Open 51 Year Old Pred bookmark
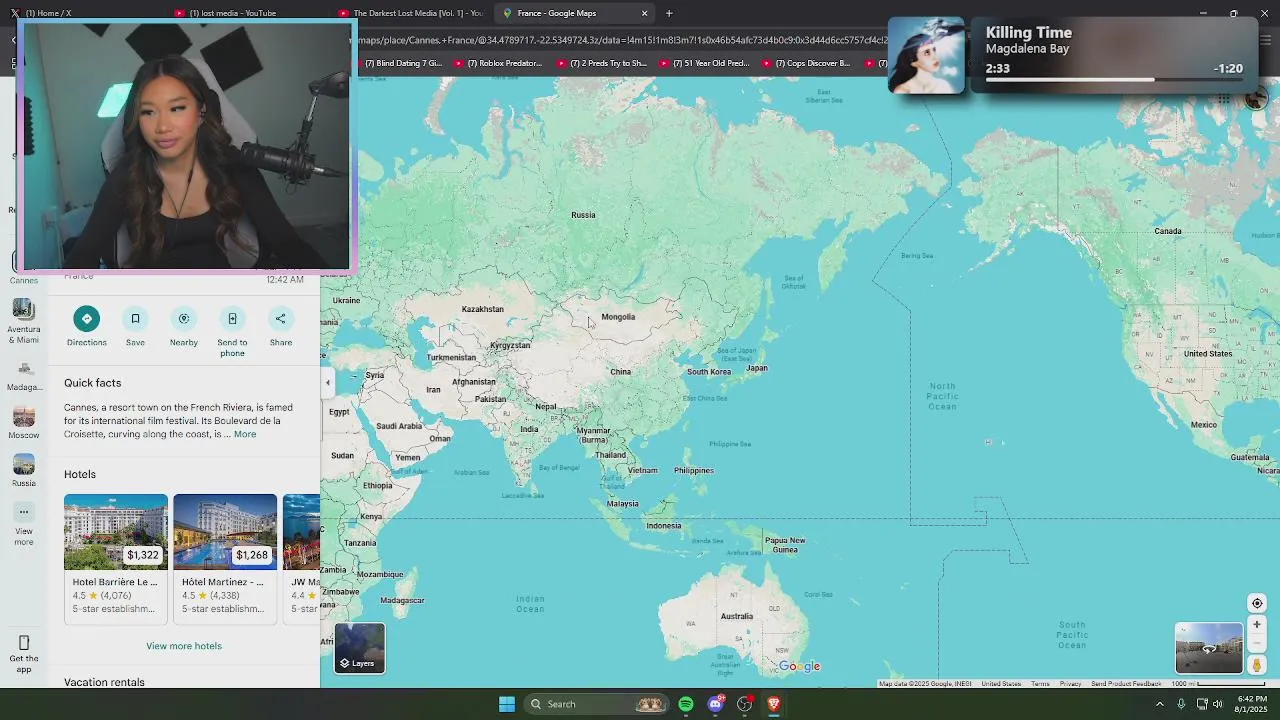1280x720 pixels. click(x=705, y=63)
